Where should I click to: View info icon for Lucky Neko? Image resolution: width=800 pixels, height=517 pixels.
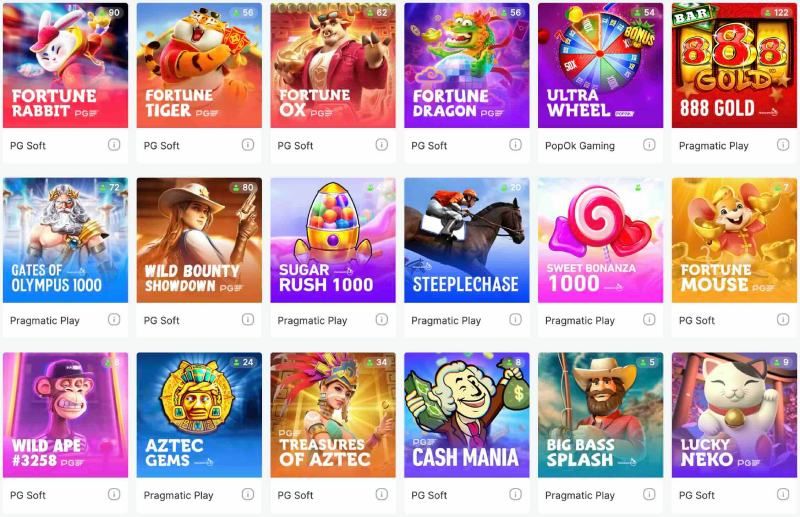pos(783,494)
